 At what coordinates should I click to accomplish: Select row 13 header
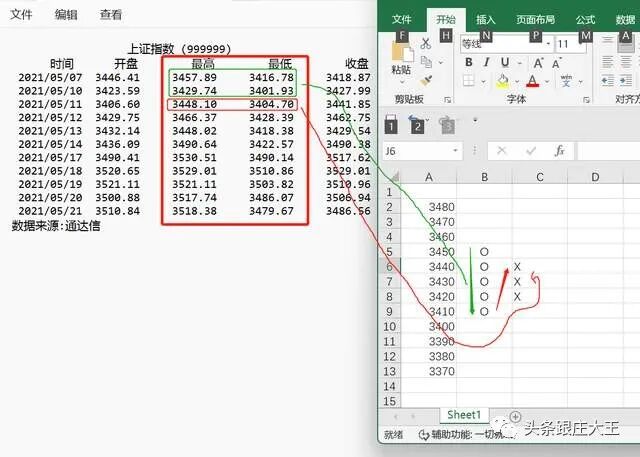pyautogui.click(x=389, y=371)
